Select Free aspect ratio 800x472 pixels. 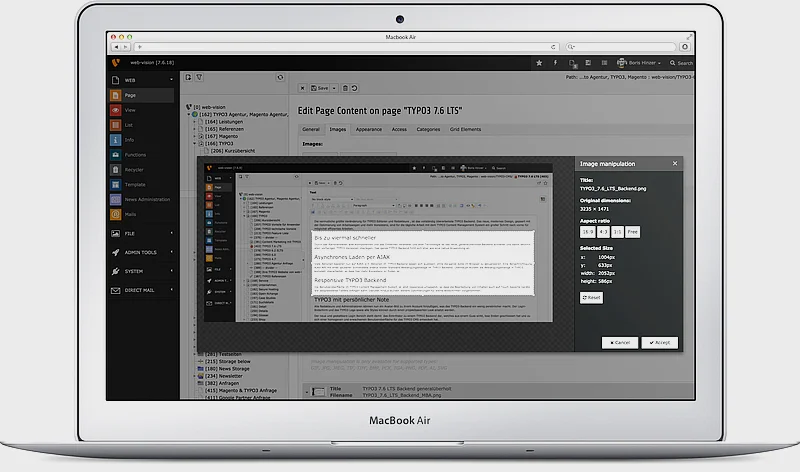(633, 232)
